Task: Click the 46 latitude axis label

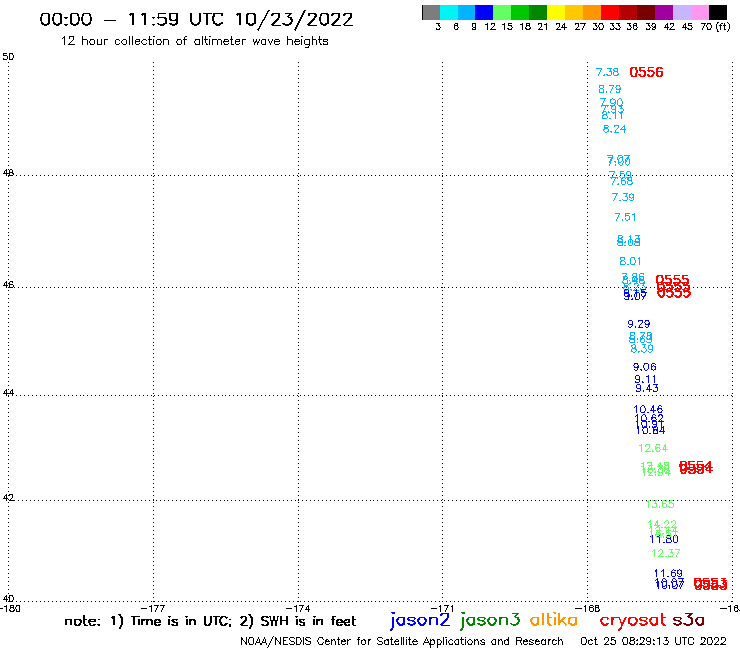Action: 8,285
